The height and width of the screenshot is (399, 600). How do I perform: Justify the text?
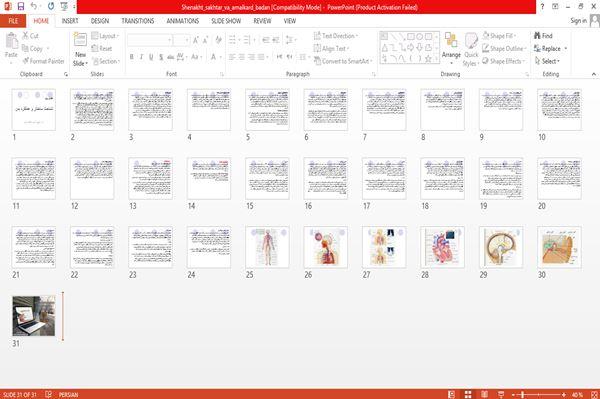261,57
